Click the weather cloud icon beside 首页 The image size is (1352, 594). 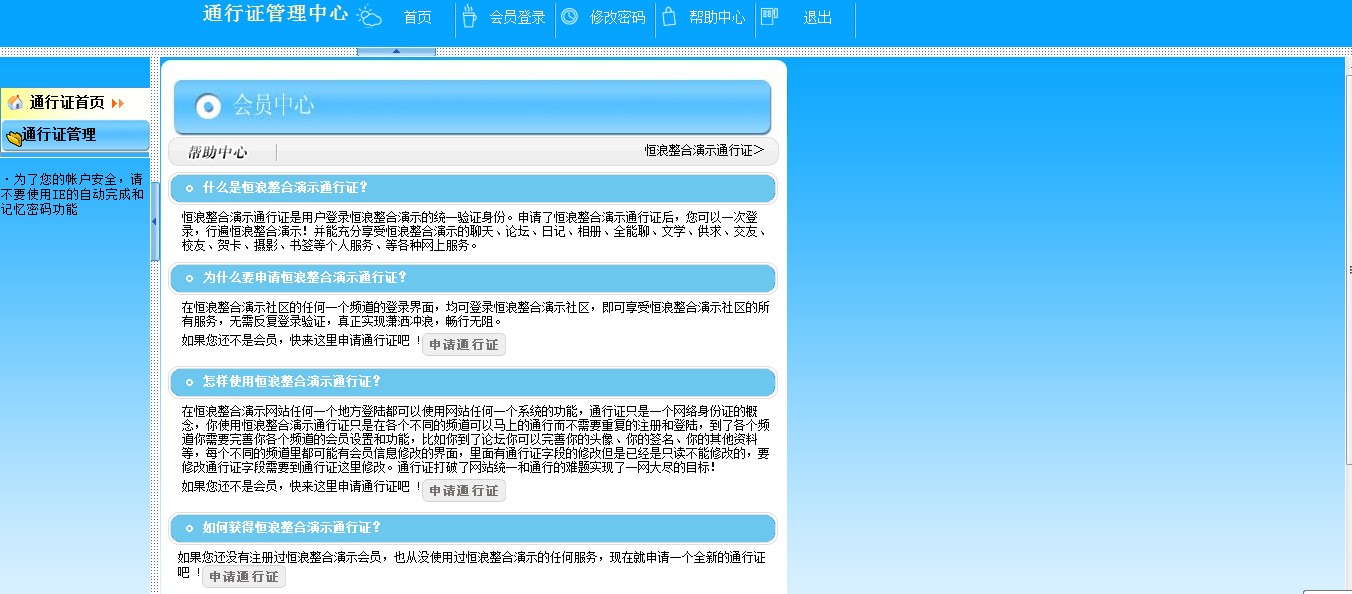(369, 16)
